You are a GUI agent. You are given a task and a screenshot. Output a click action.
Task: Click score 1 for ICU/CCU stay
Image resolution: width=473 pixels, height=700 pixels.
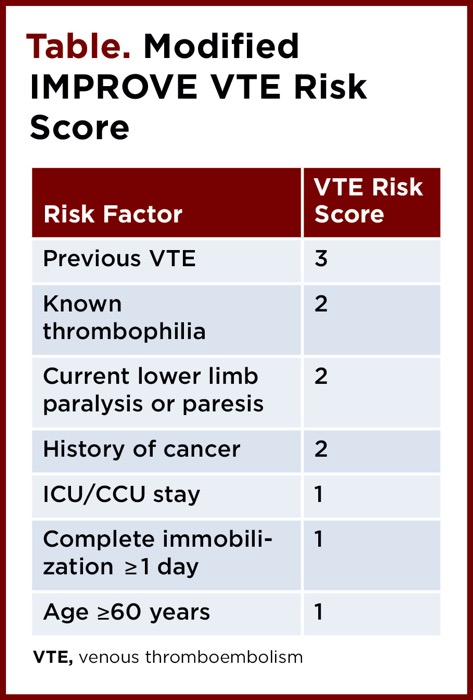click(319, 495)
